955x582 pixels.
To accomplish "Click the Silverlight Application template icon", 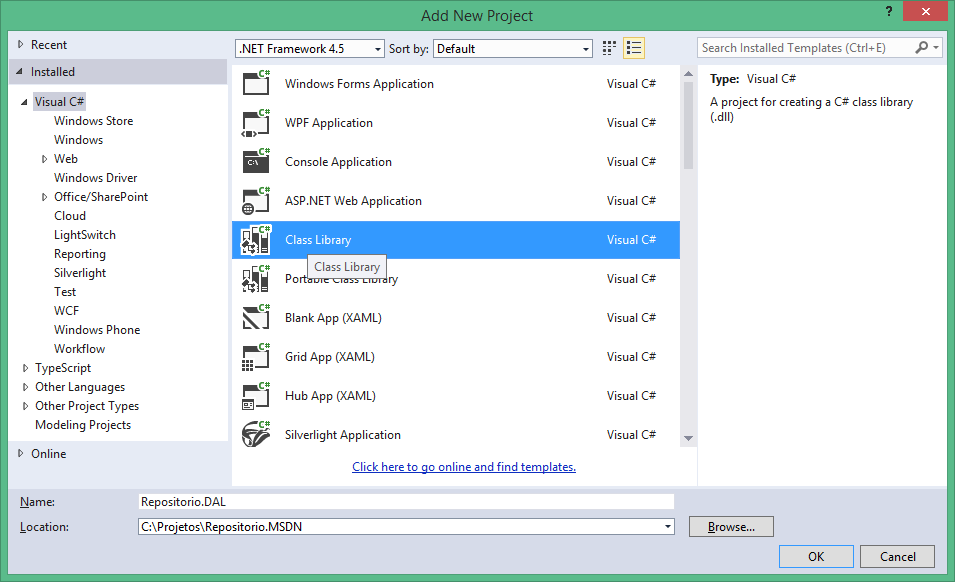I will tap(256, 435).
